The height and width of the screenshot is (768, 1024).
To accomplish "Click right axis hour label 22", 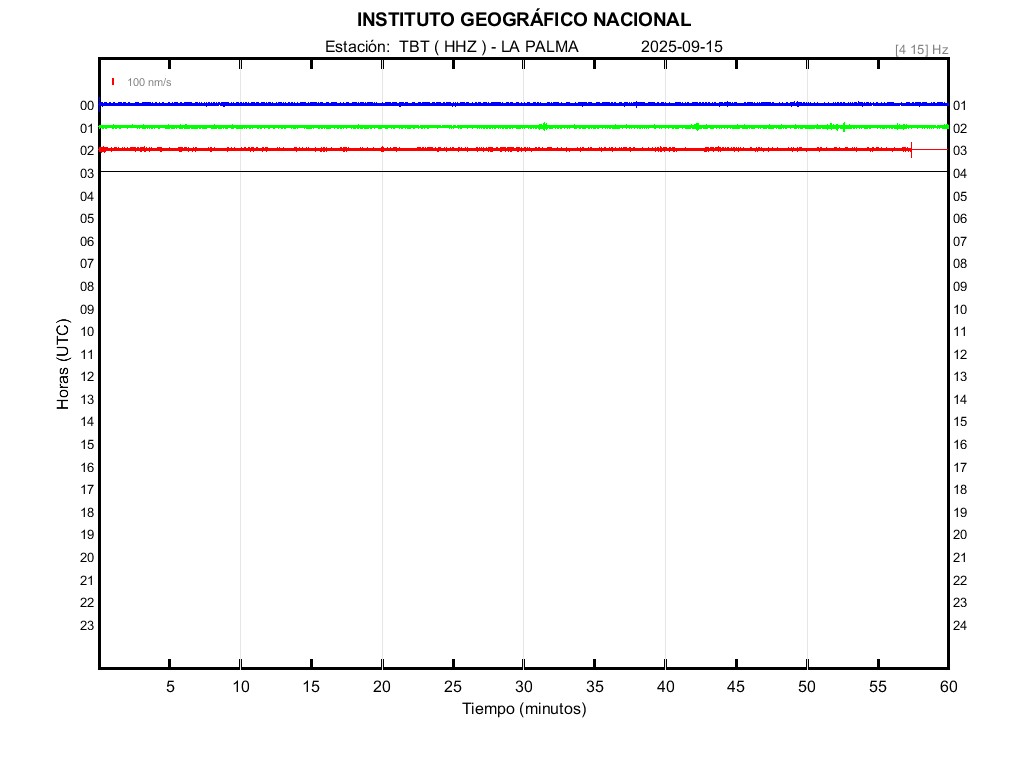I will (960, 581).
